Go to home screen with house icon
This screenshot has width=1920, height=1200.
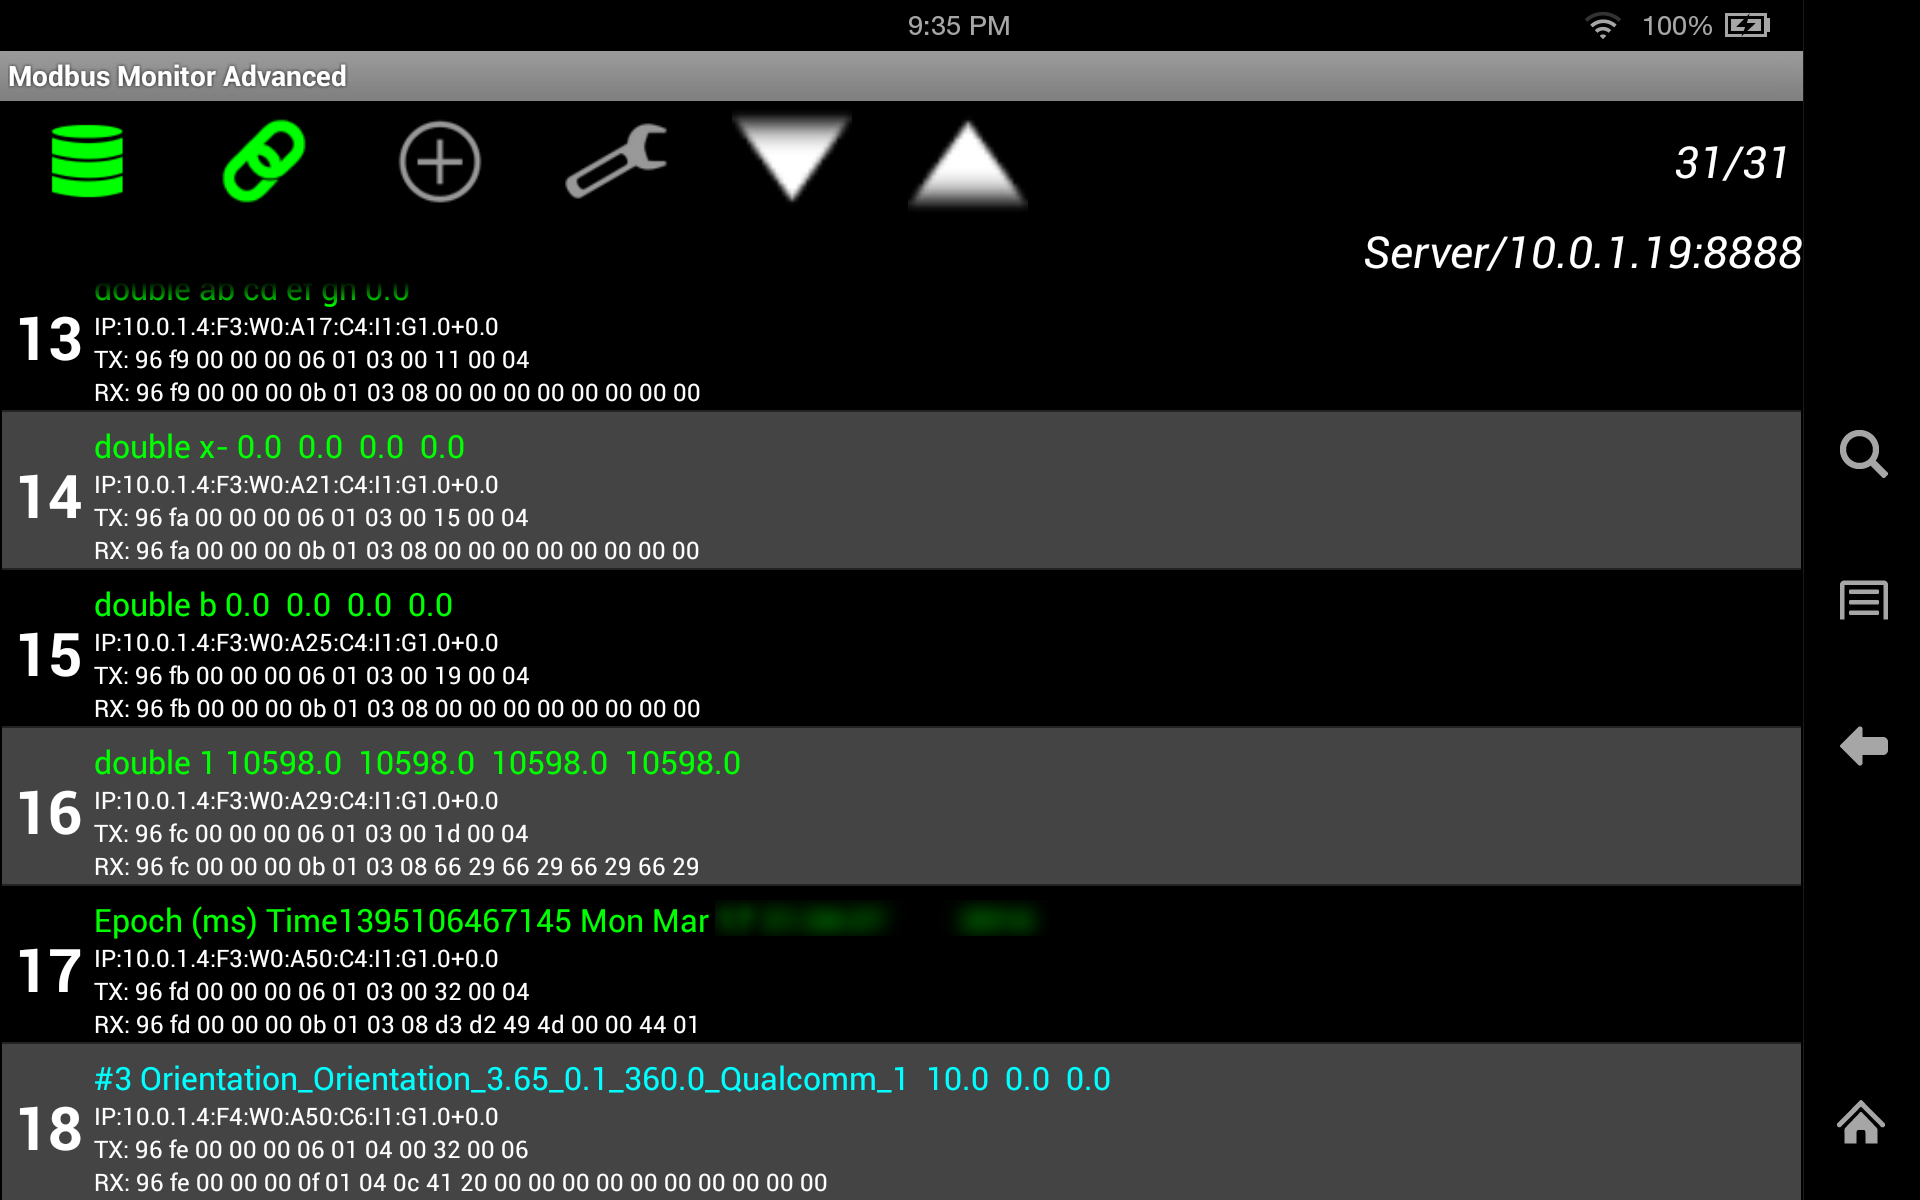(1861, 1122)
